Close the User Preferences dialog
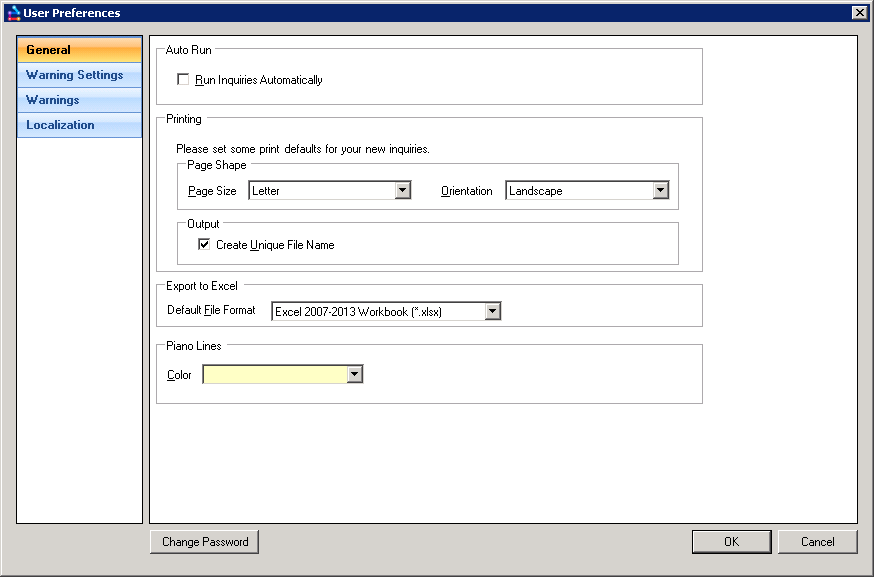 click(859, 13)
